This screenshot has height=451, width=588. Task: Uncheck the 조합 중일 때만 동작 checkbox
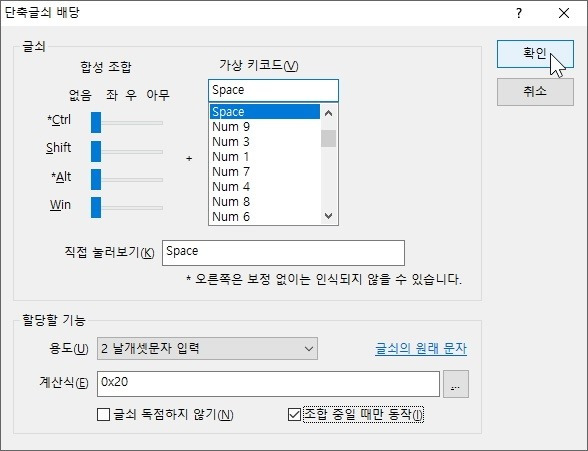click(294, 415)
